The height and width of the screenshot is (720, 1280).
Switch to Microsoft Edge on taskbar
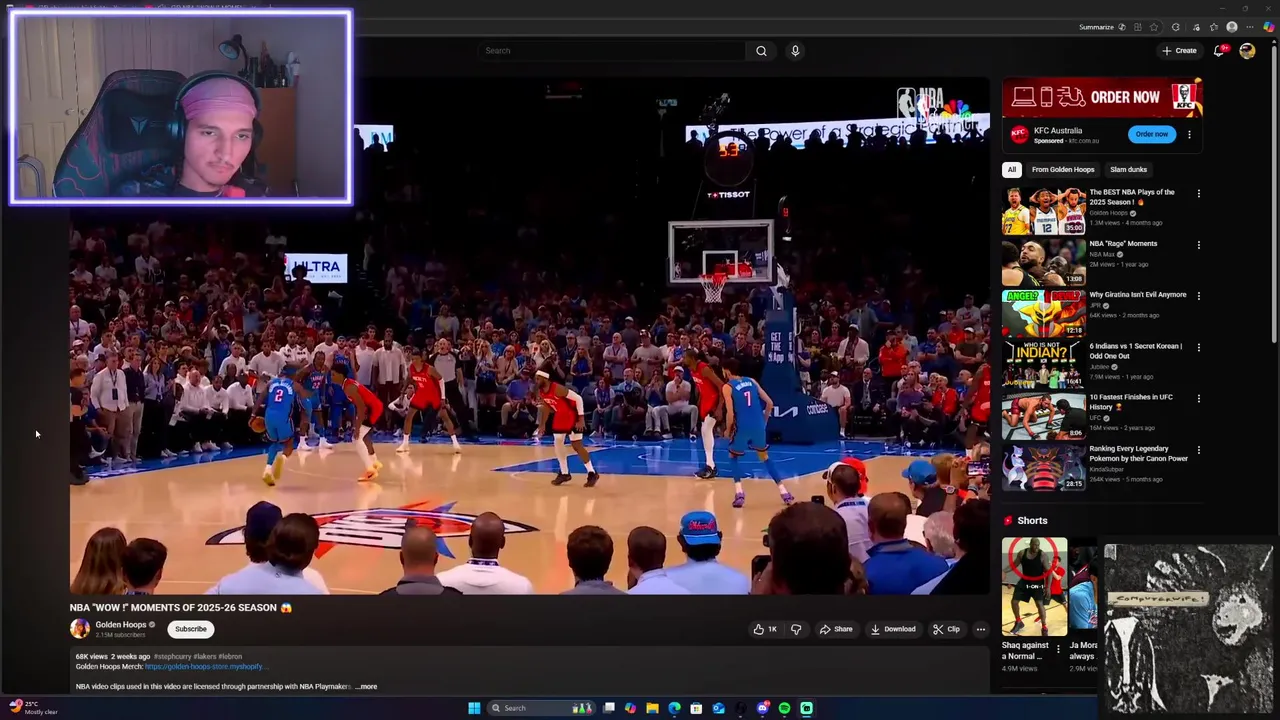pos(674,708)
